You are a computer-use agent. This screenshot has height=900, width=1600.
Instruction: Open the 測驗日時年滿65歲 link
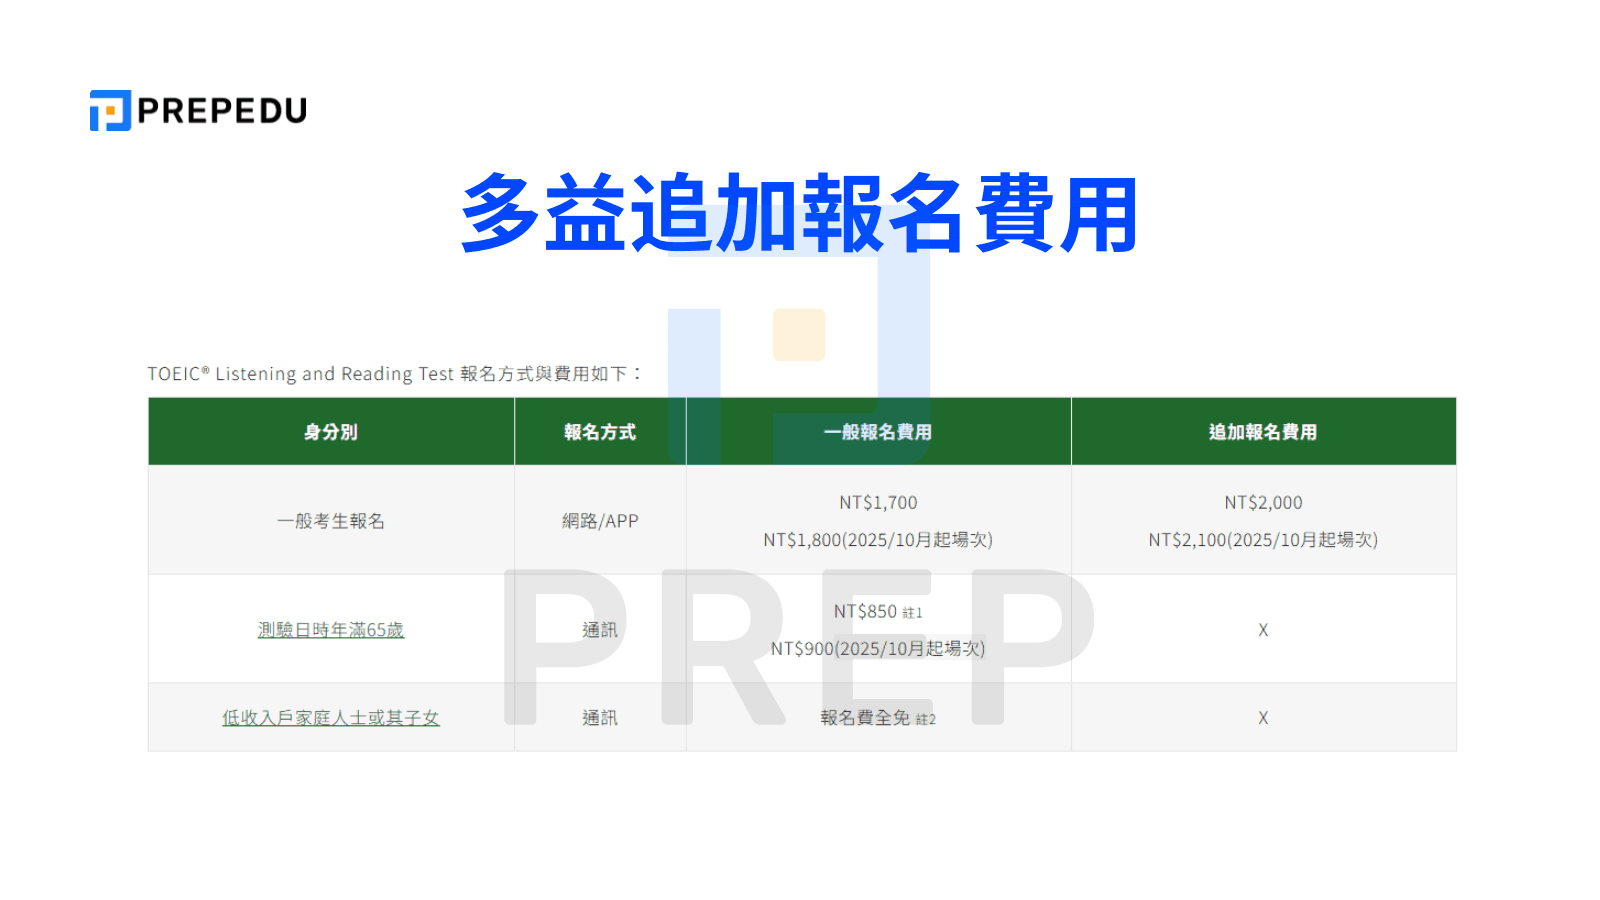point(330,629)
